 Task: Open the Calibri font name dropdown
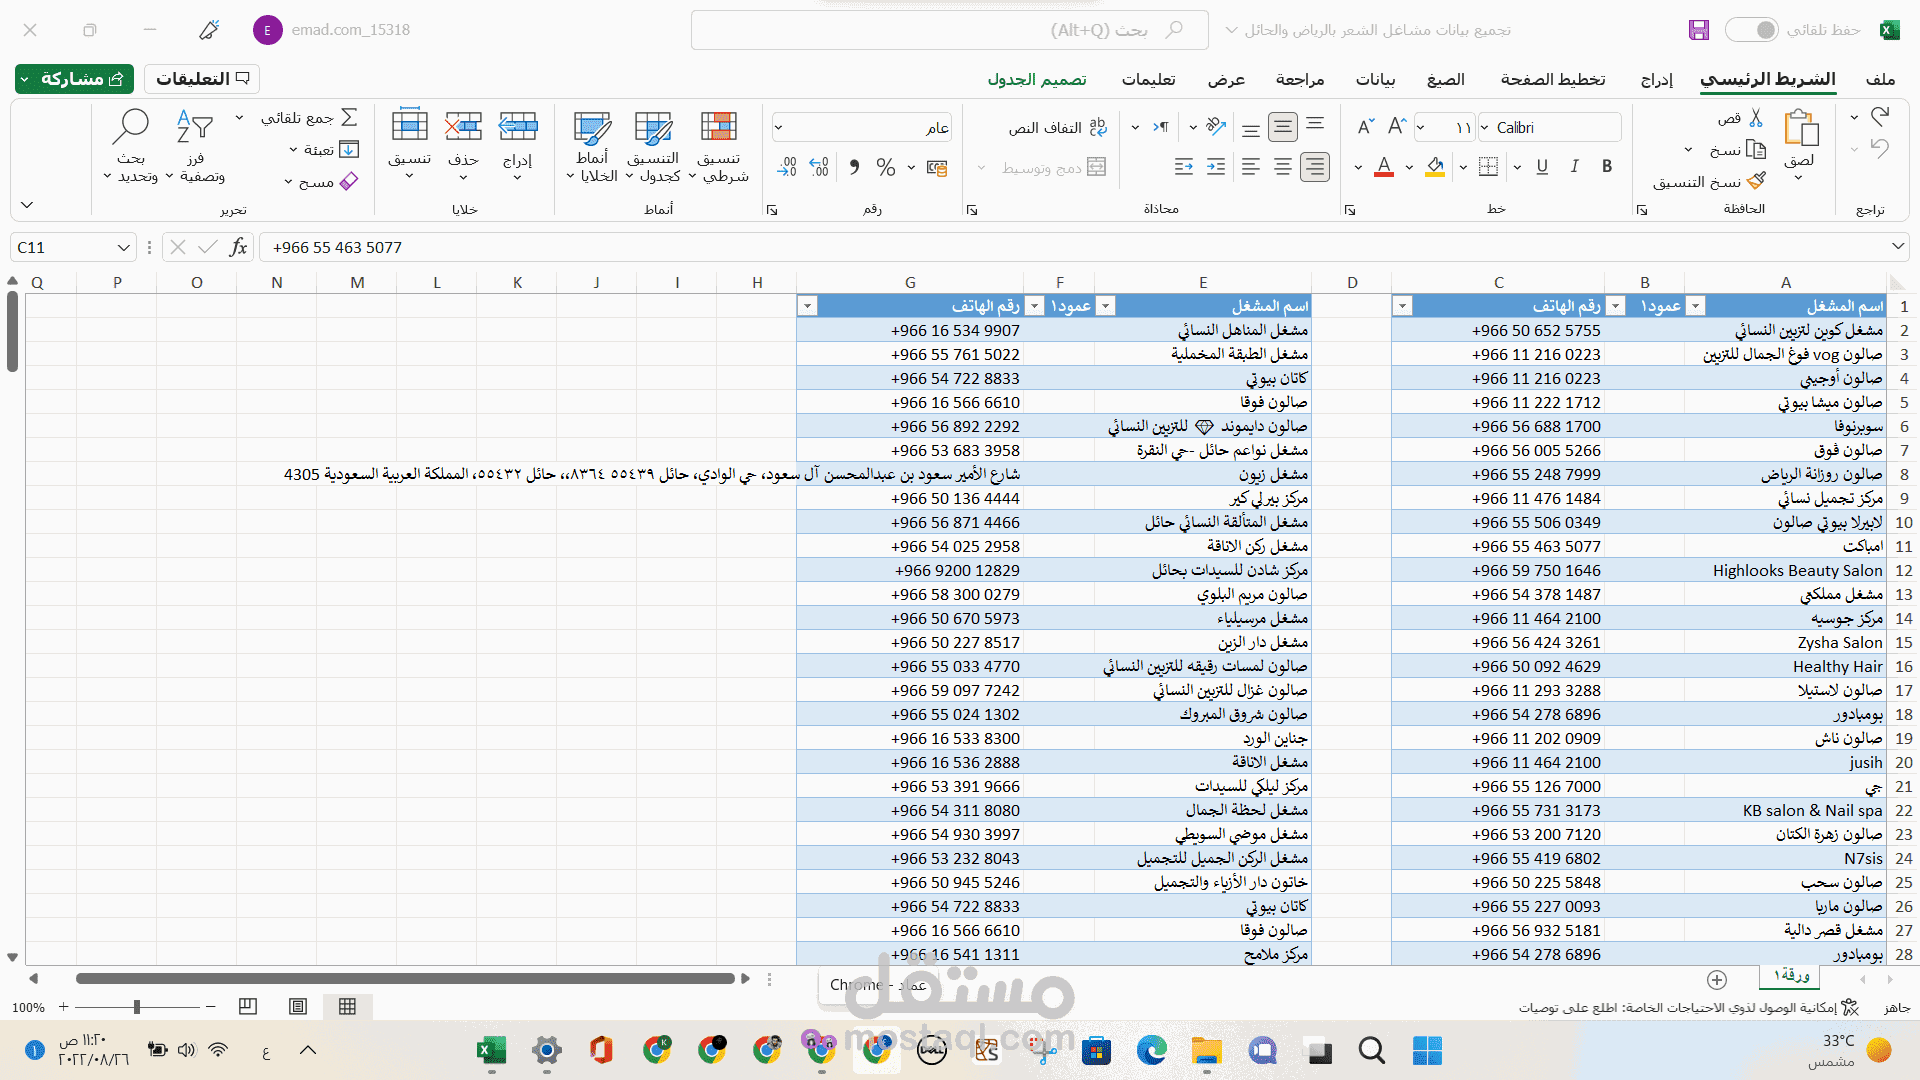tap(1486, 127)
